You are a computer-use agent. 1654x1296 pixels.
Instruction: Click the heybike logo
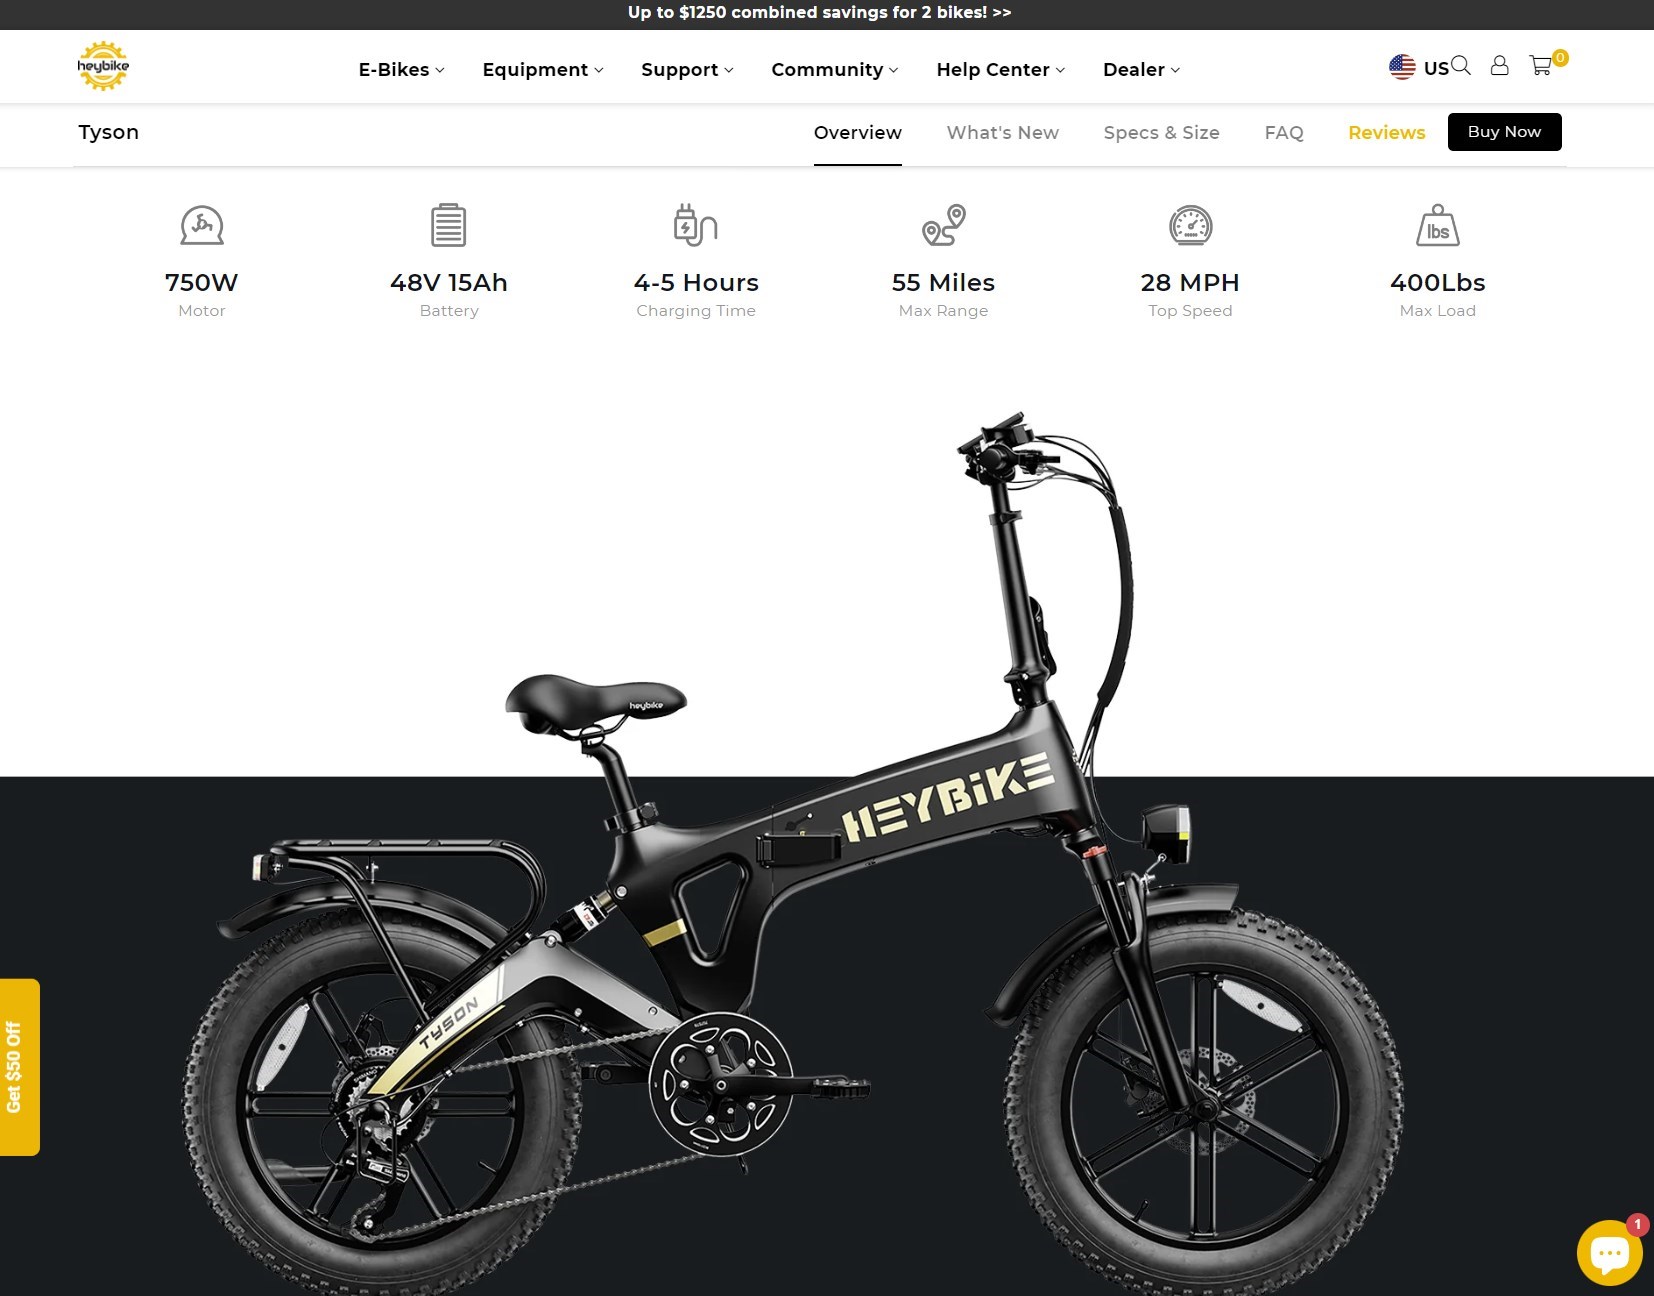point(103,66)
